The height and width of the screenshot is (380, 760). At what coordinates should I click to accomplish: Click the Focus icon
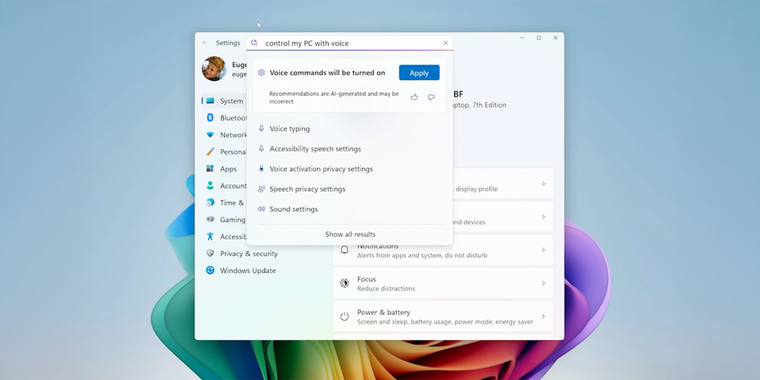point(344,283)
